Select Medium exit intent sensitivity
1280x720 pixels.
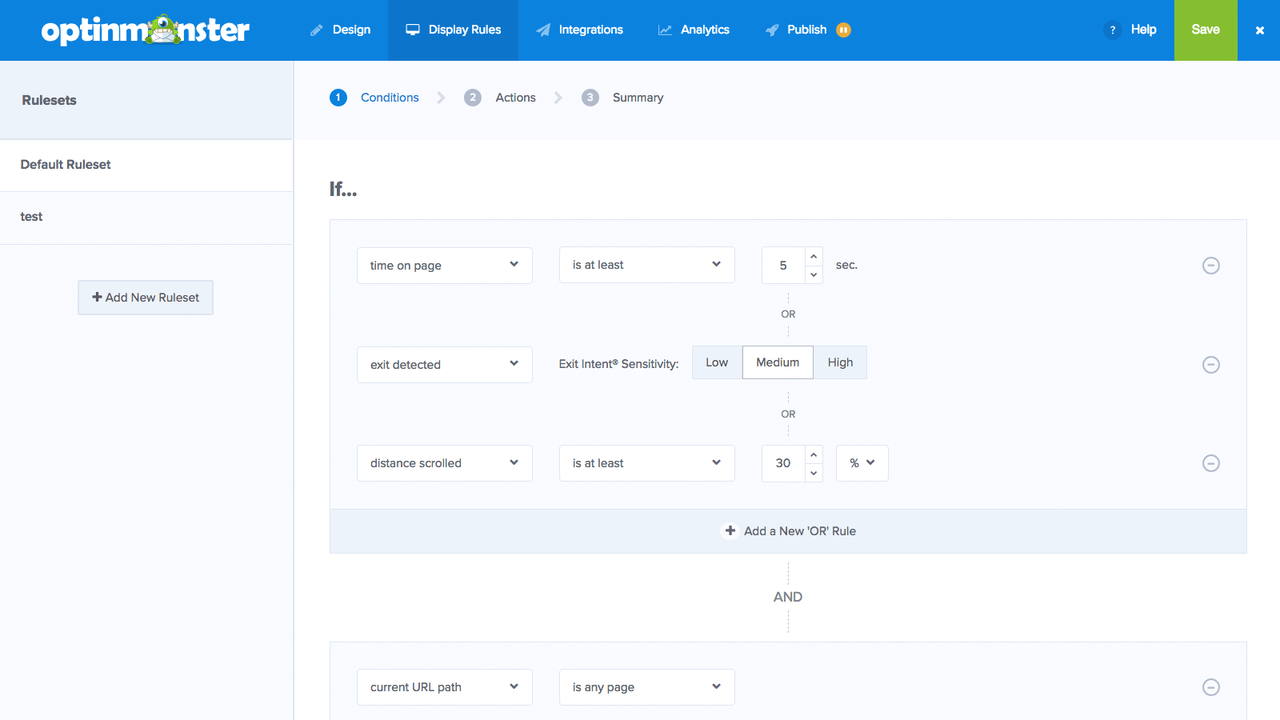click(777, 363)
